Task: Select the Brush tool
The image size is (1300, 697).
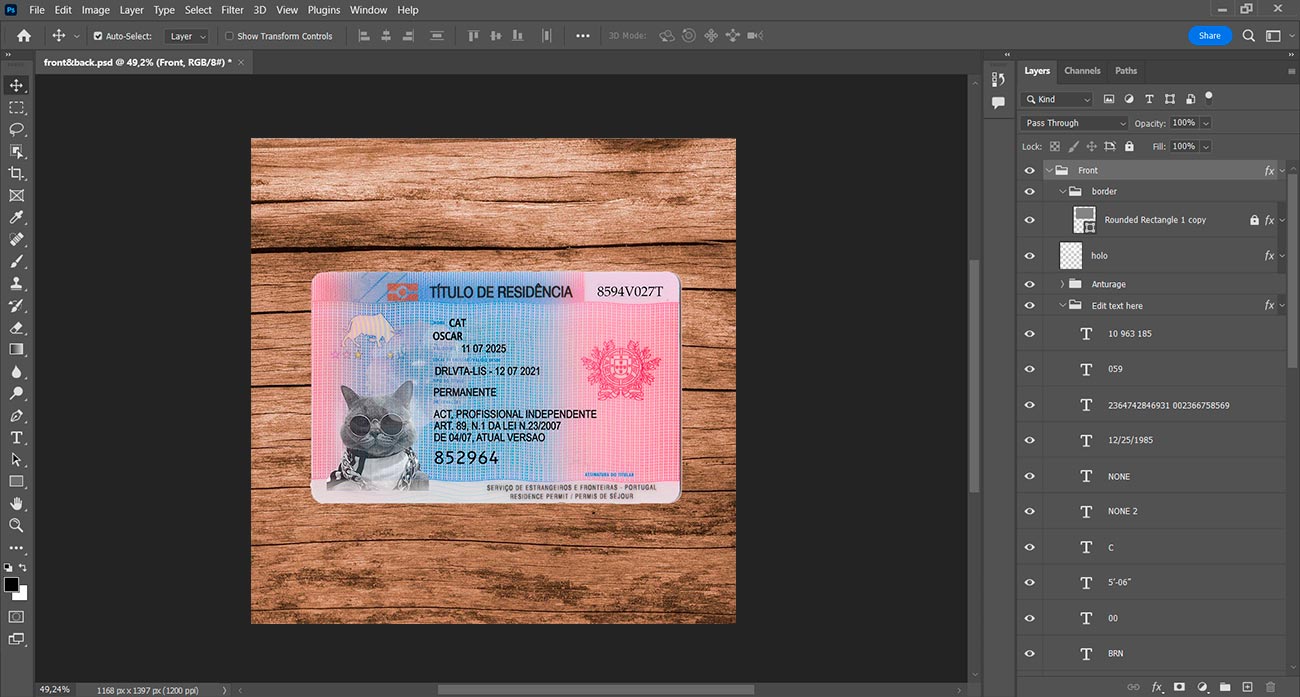Action: pyautogui.click(x=16, y=261)
